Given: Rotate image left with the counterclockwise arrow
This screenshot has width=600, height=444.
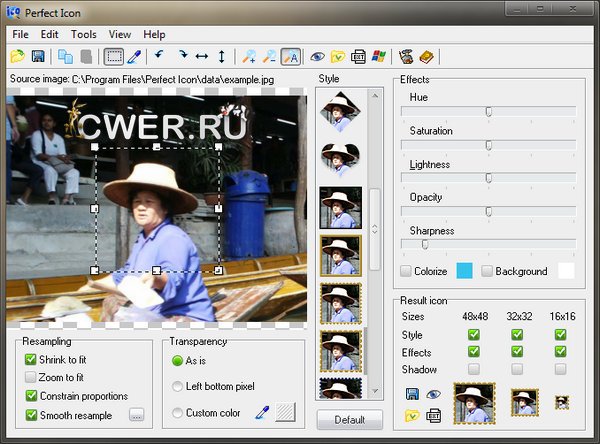Looking at the screenshot, I should tap(159, 56).
